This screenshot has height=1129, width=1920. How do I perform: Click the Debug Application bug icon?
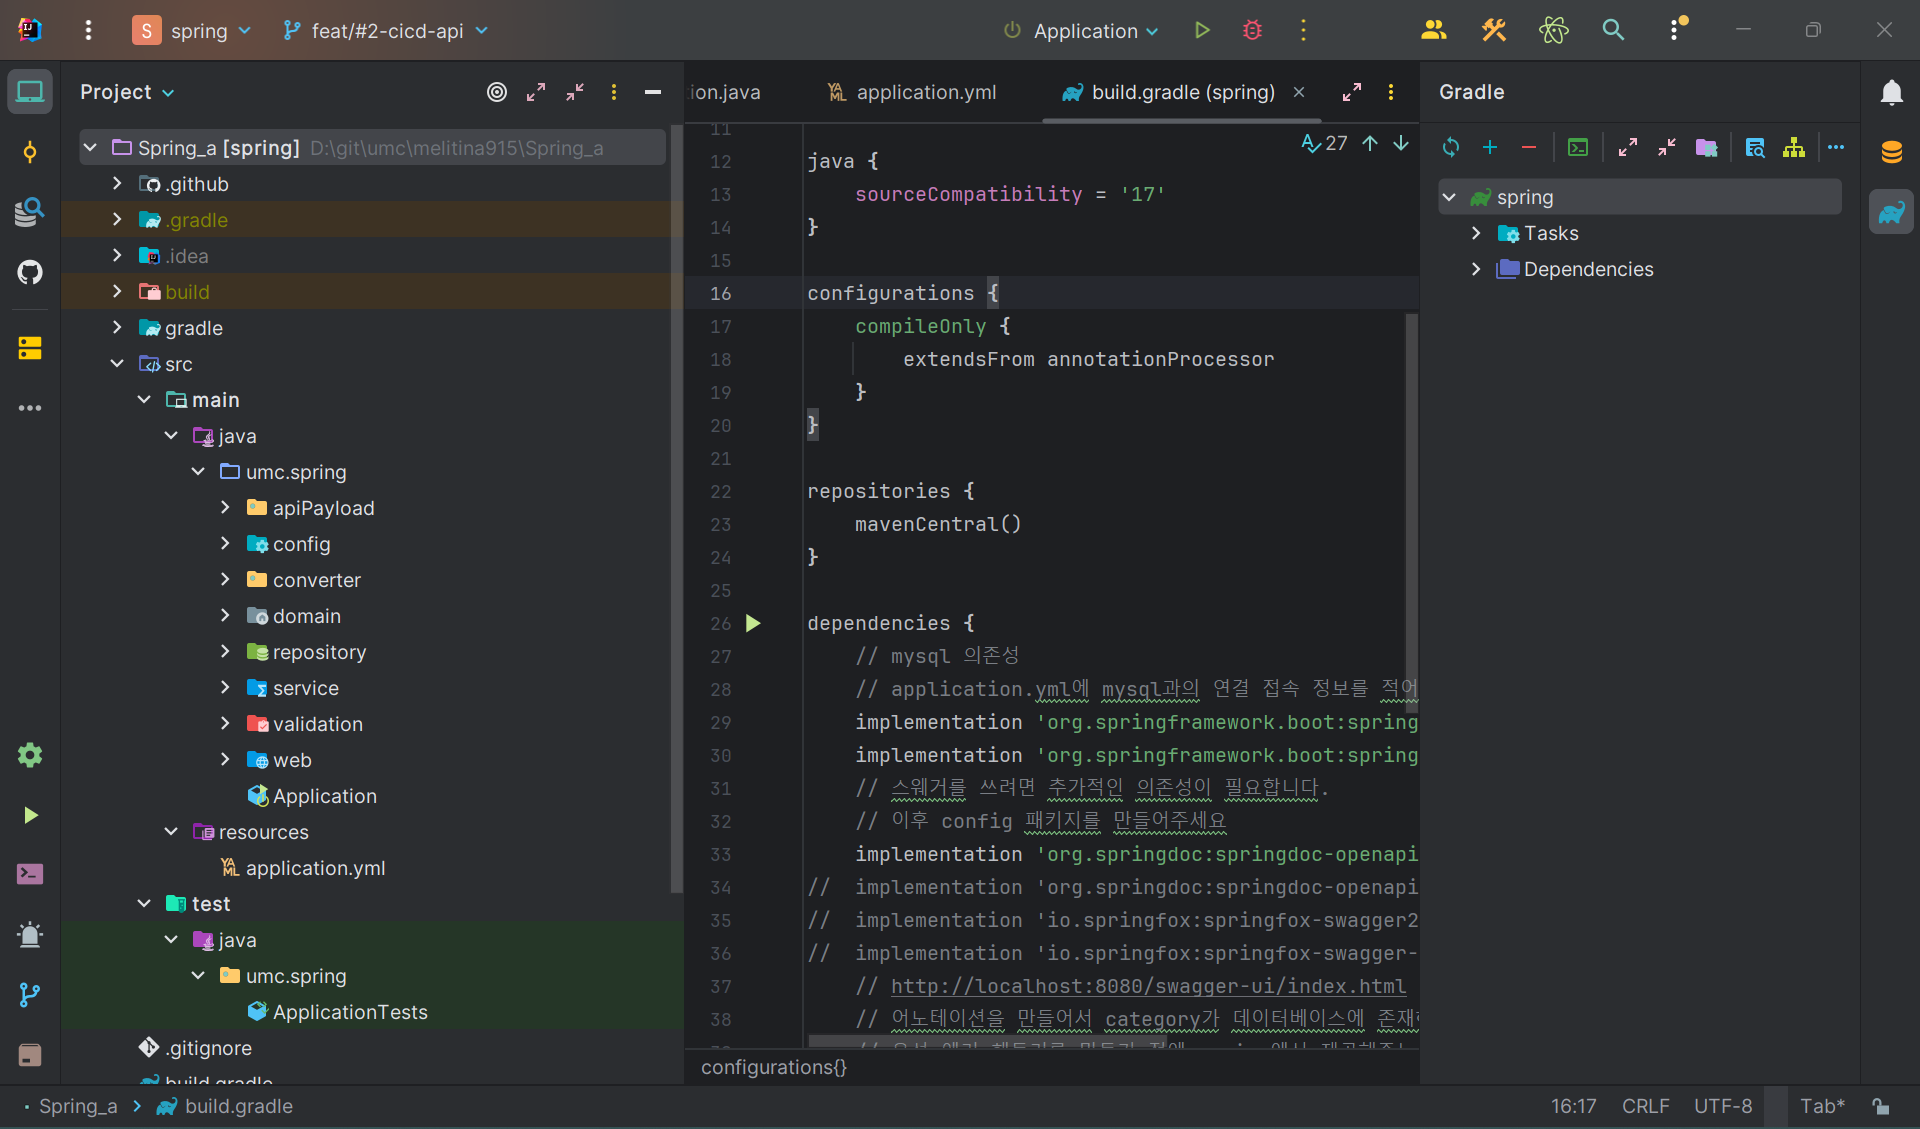[1252, 31]
